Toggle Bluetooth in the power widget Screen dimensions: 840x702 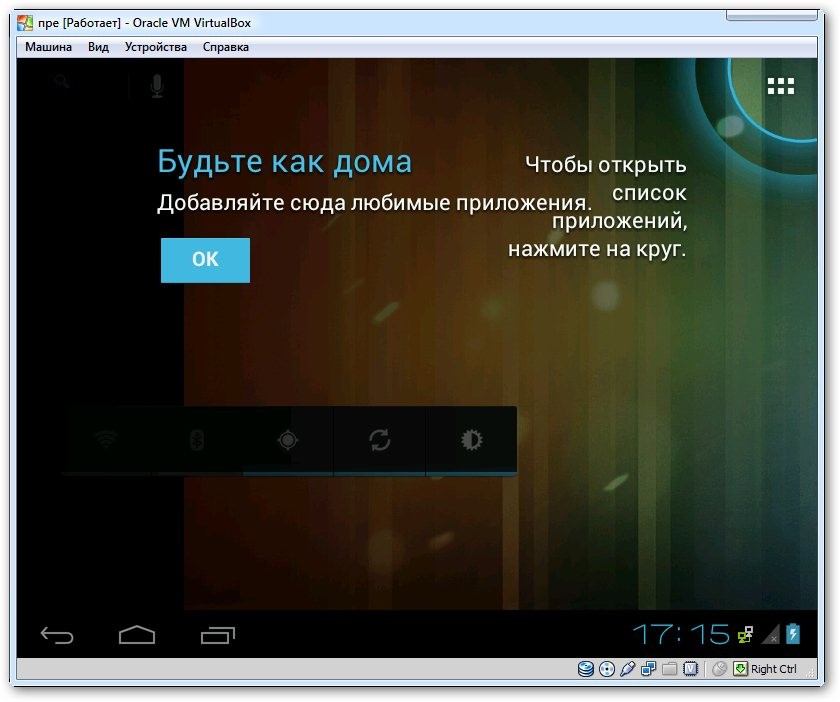pyautogui.click(x=197, y=440)
